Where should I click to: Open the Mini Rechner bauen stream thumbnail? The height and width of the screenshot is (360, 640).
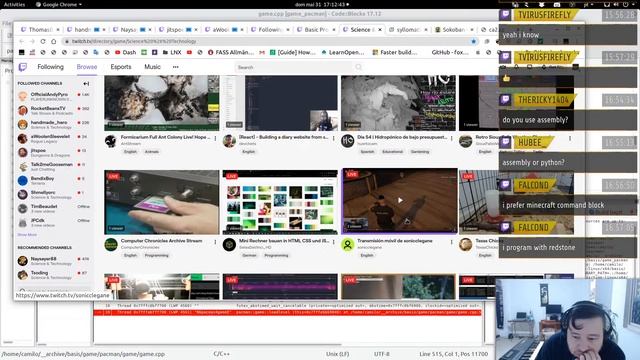[x=280, y=202]
